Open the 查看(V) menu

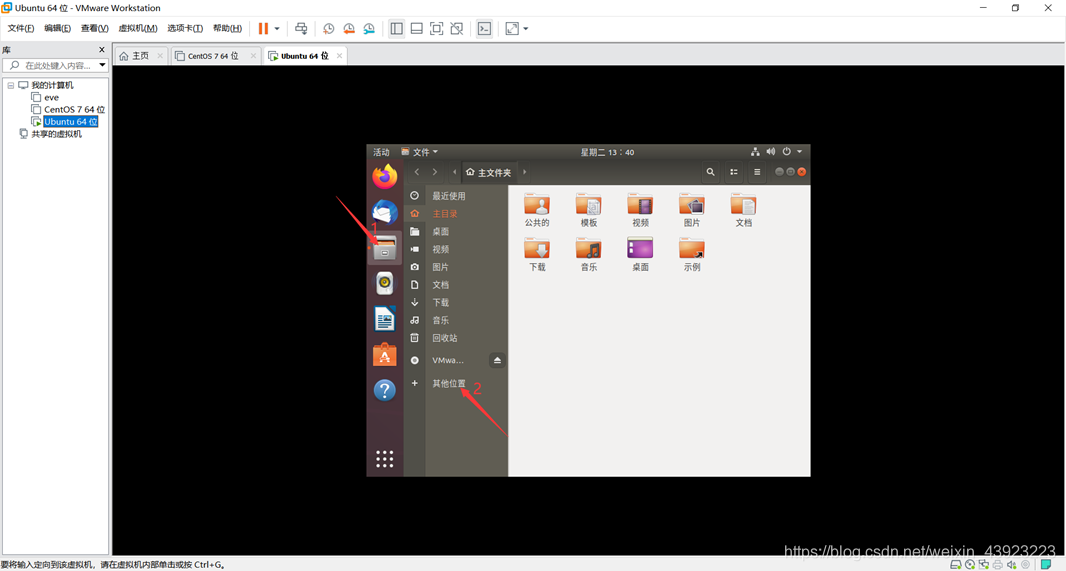[x=94, y=29]
